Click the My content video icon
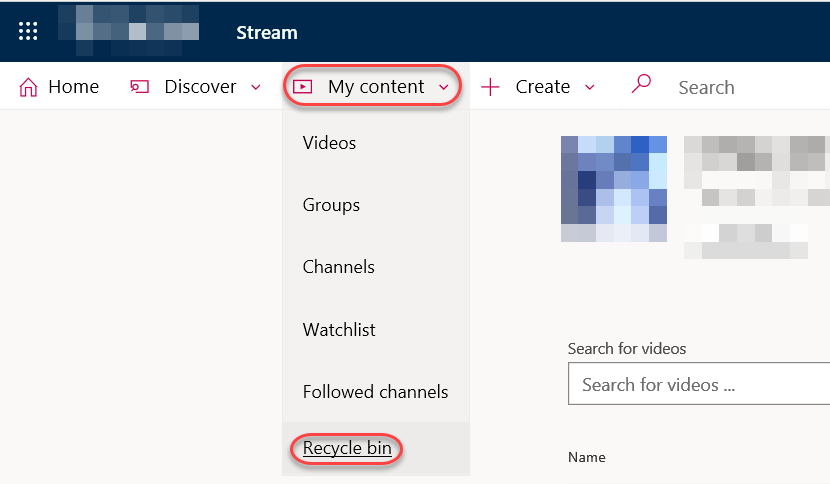 click(x=301, y=87)
